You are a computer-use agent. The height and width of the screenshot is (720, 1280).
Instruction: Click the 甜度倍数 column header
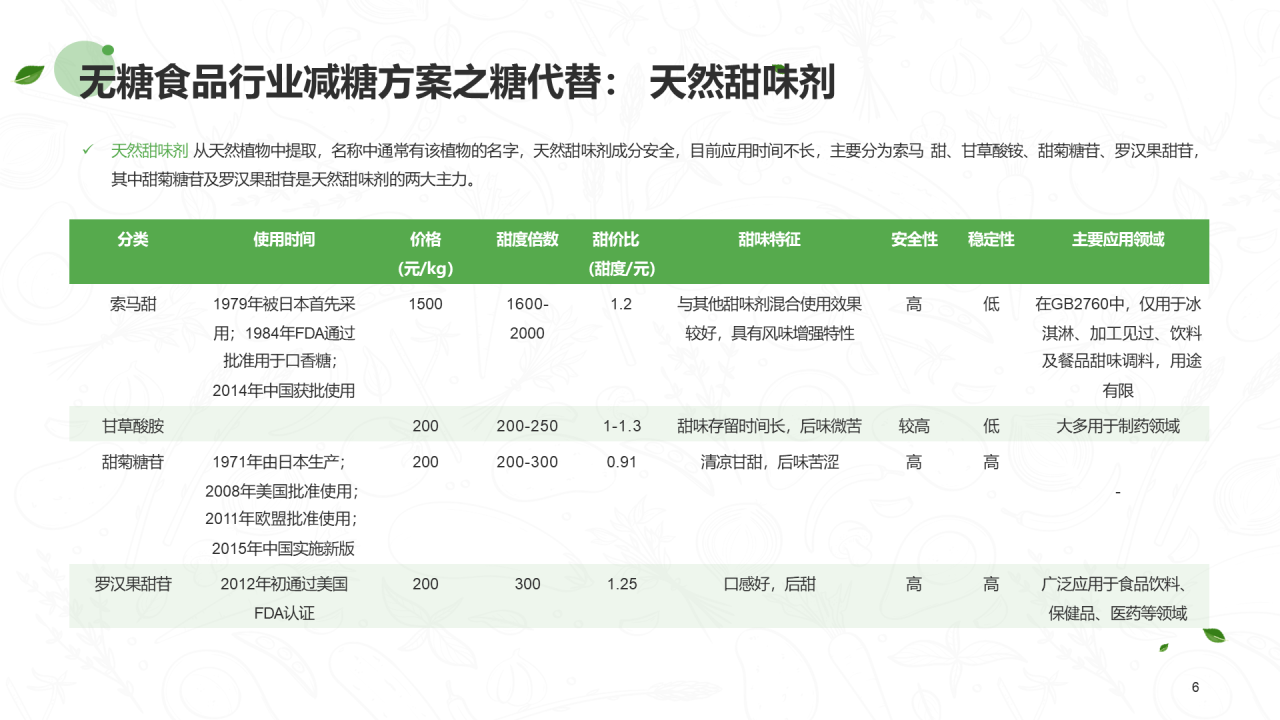(x=527, y=240)
